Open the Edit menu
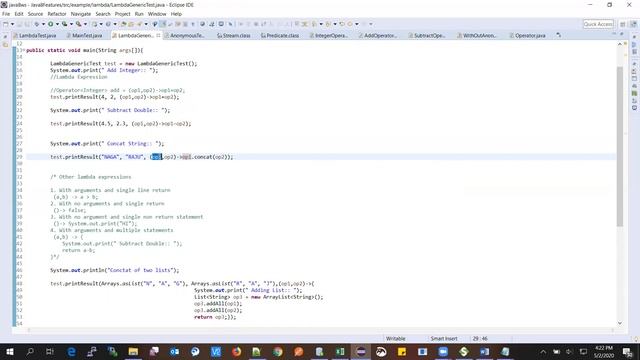The width and height of the screenshot is (640, 360). point(19,14)
